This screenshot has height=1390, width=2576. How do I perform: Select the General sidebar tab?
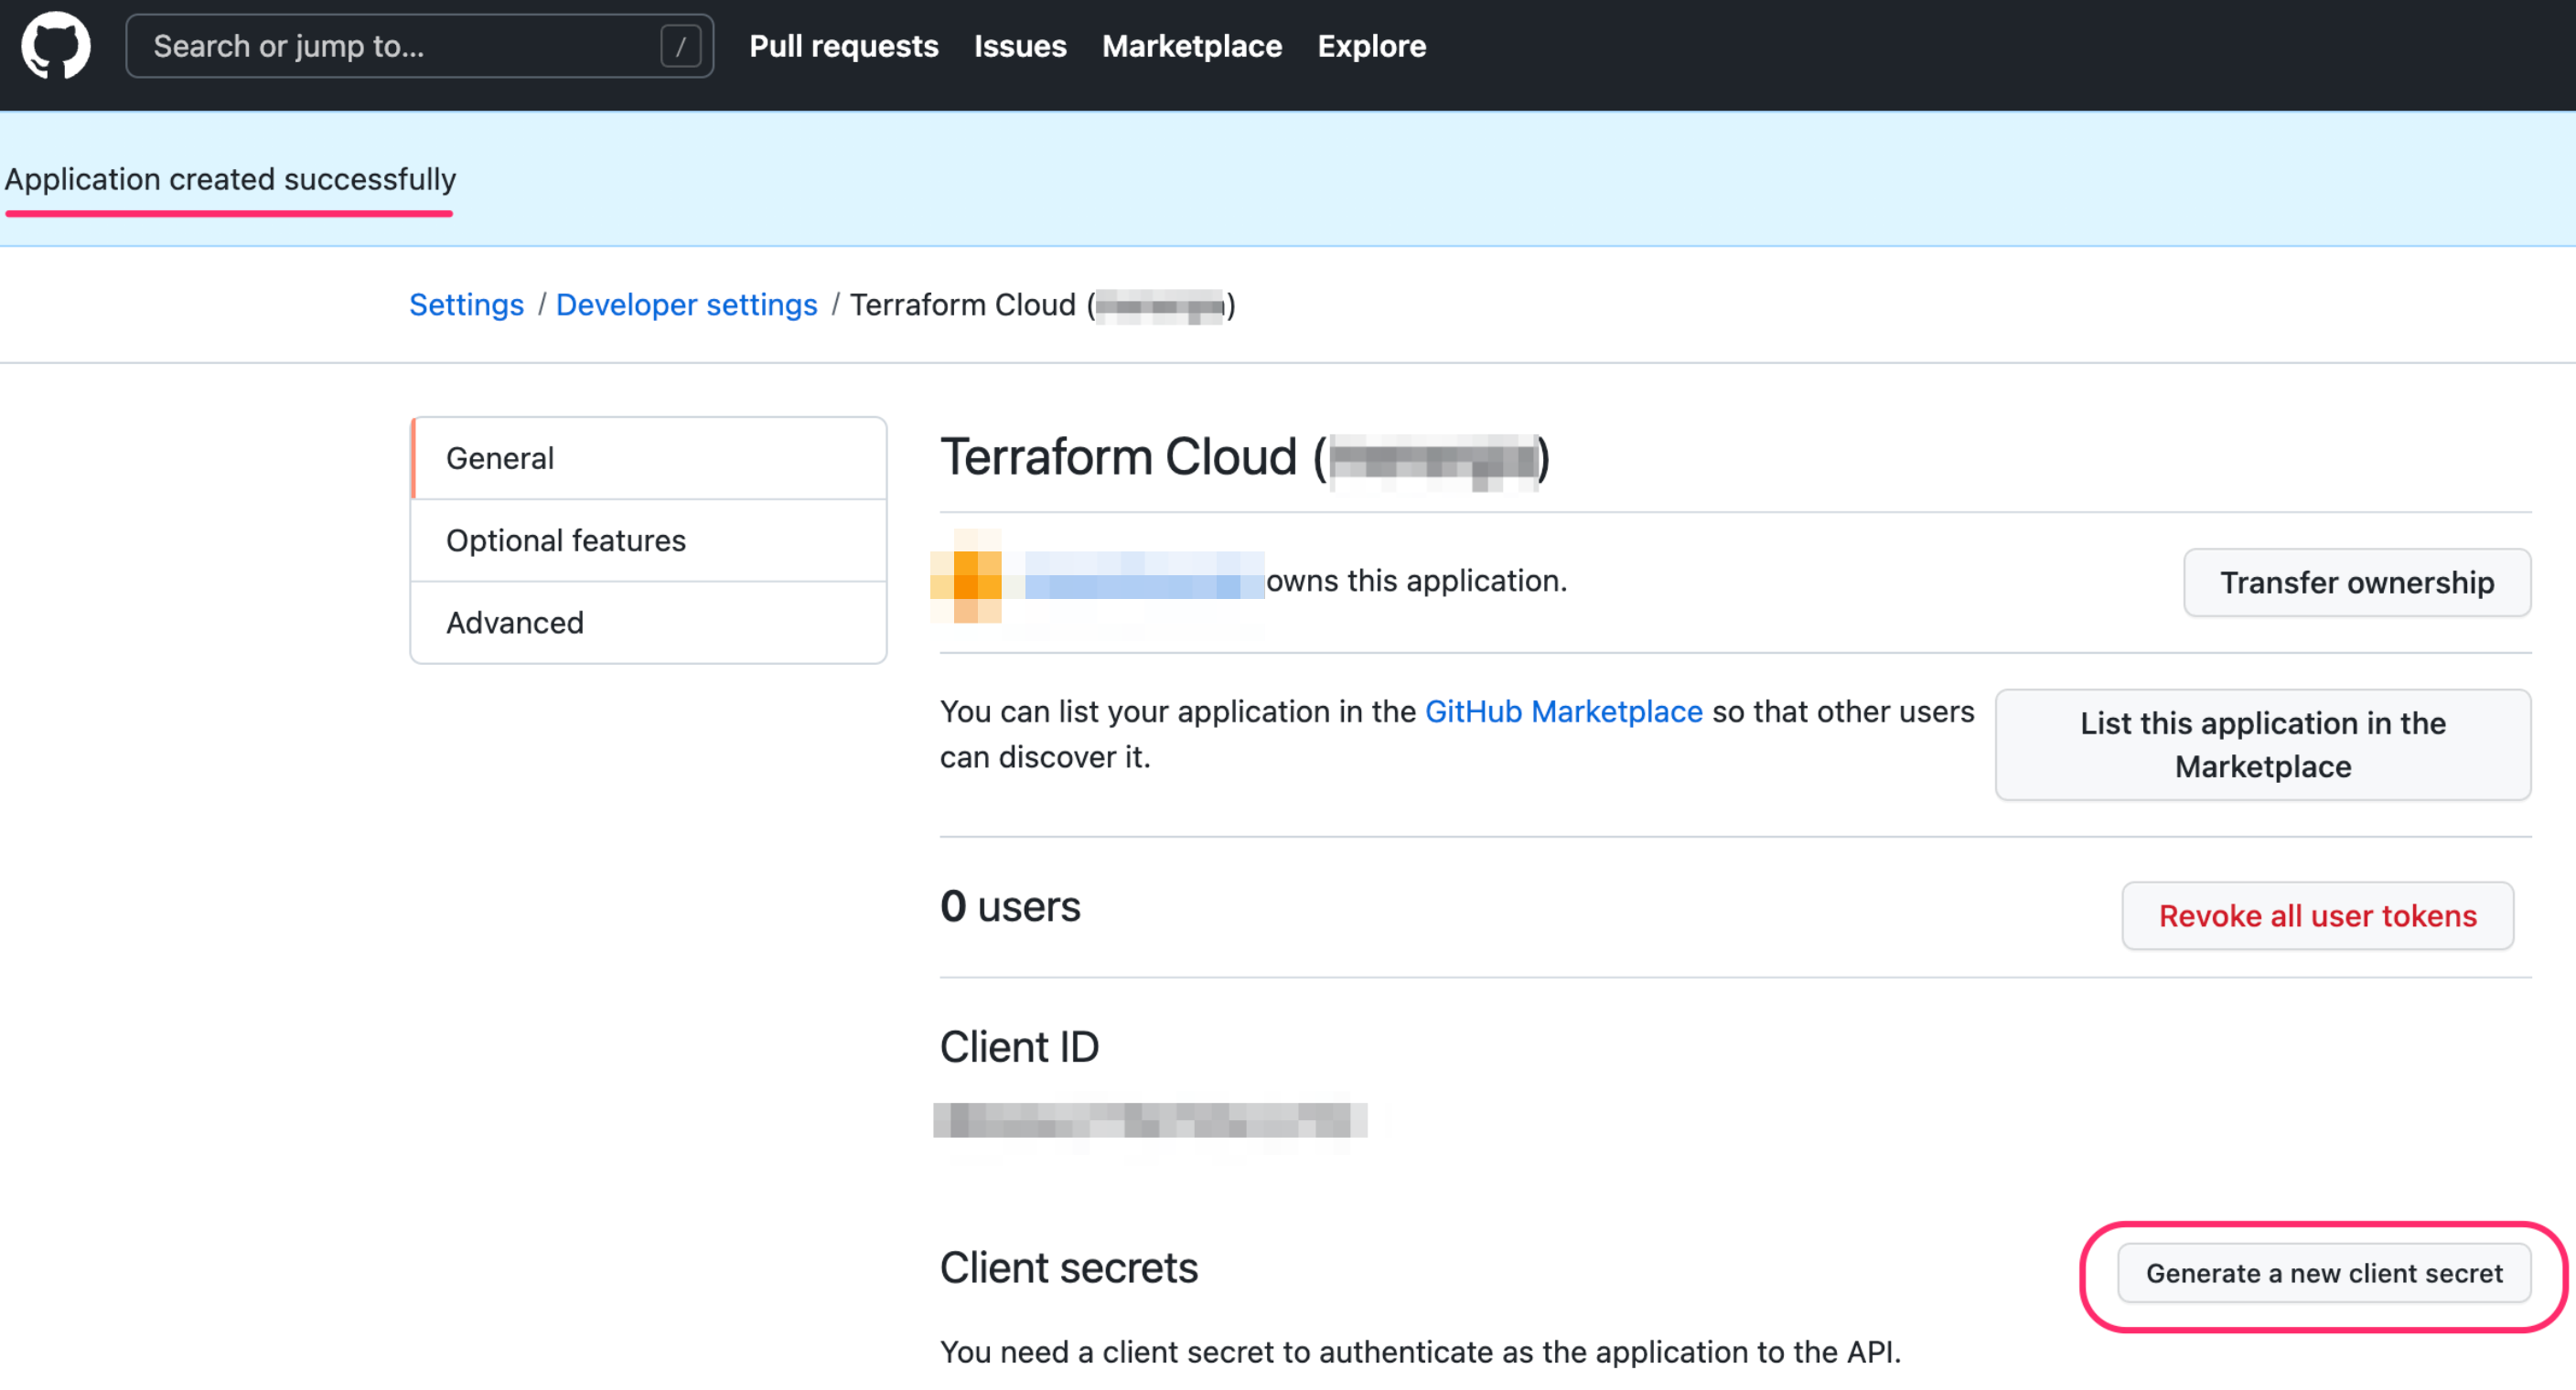pyautogui.click(x=648, y=458)
